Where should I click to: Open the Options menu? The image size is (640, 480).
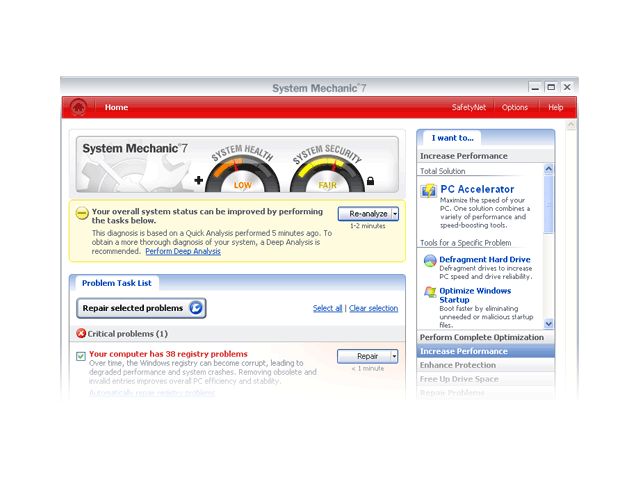pyautogui.click(x=515, y=107)
